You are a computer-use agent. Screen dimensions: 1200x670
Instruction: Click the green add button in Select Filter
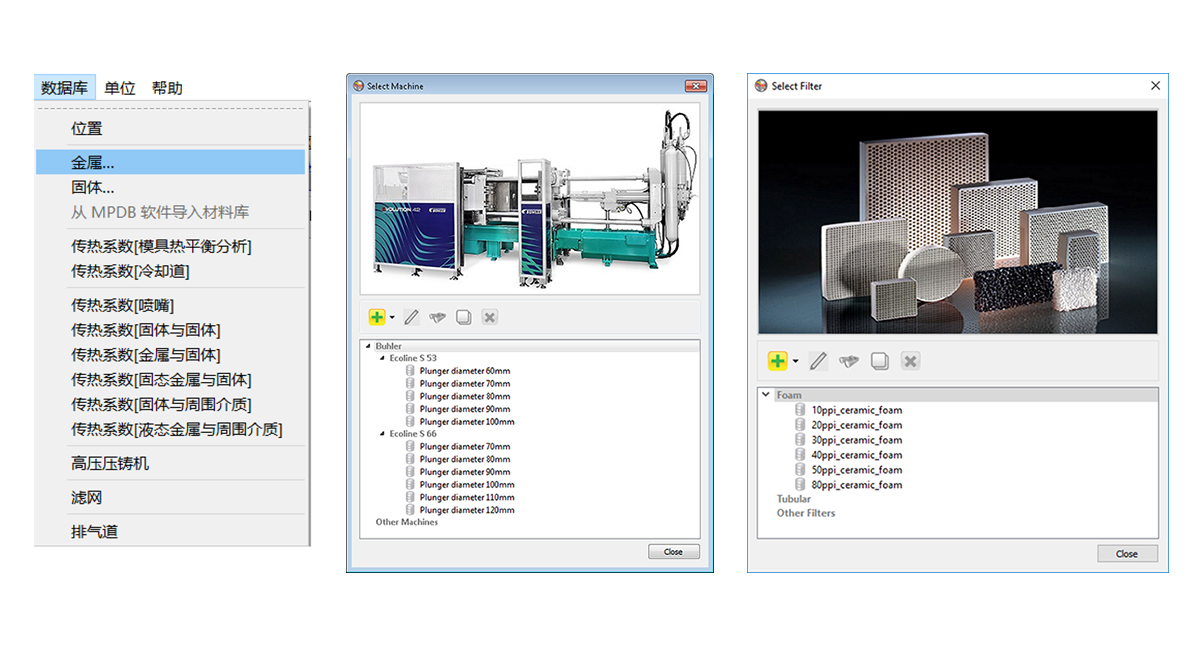click(777, 361)
